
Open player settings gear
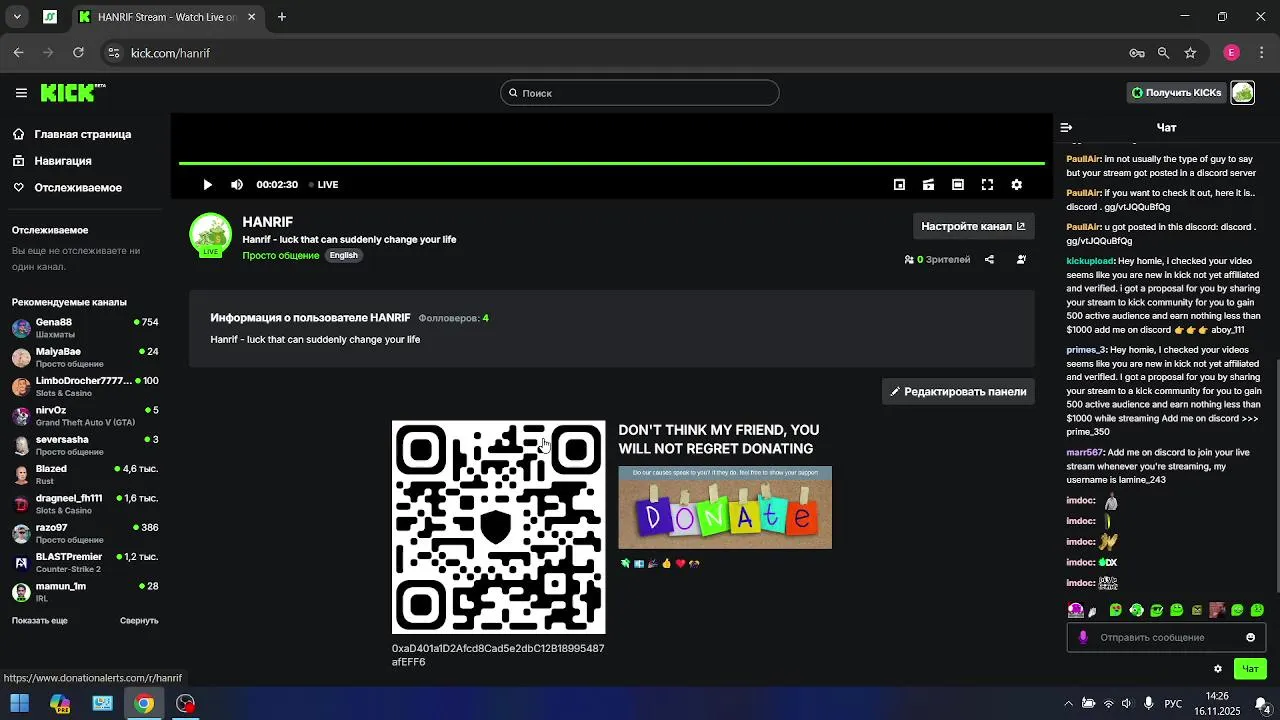click(x=1017, y=185)
